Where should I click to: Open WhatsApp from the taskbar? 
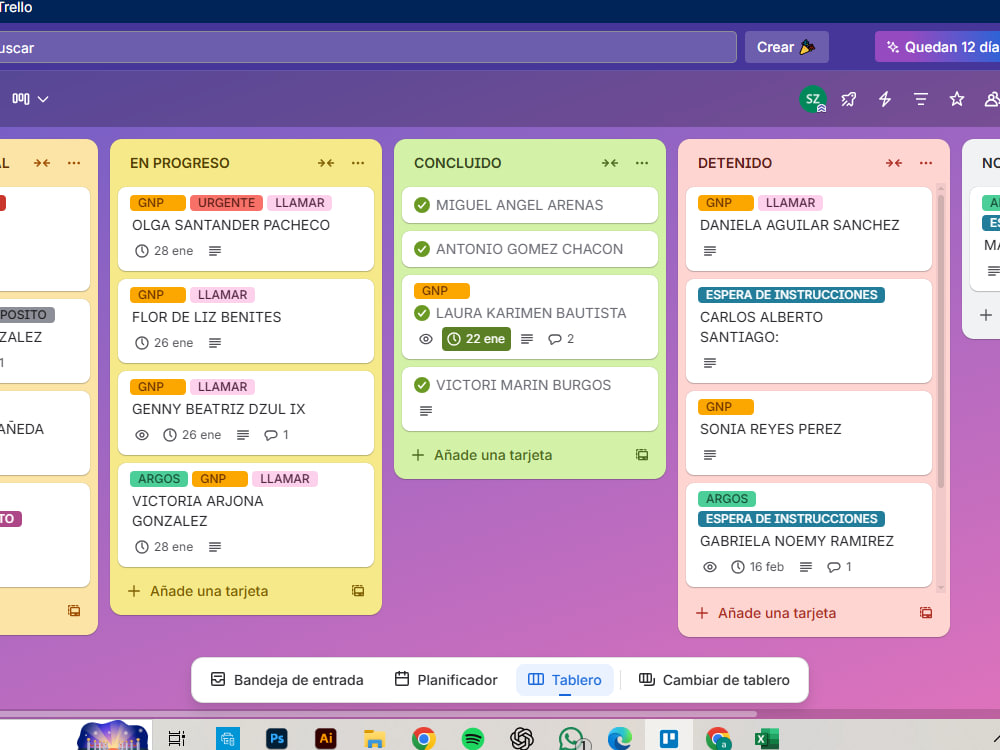(x=571, y=739)
